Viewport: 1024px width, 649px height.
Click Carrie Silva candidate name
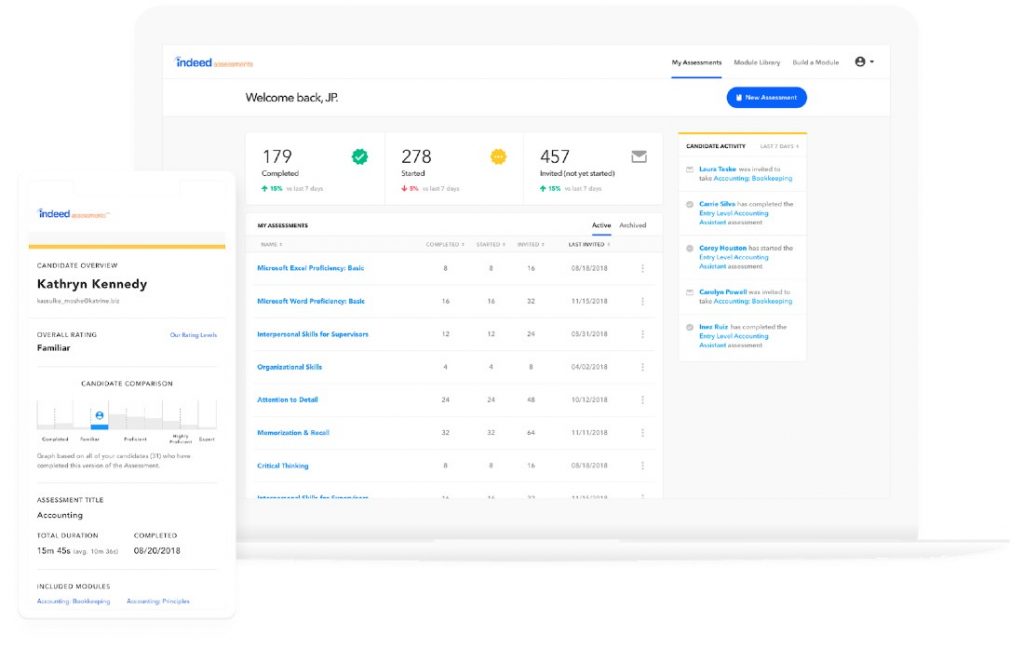(717, 204)
